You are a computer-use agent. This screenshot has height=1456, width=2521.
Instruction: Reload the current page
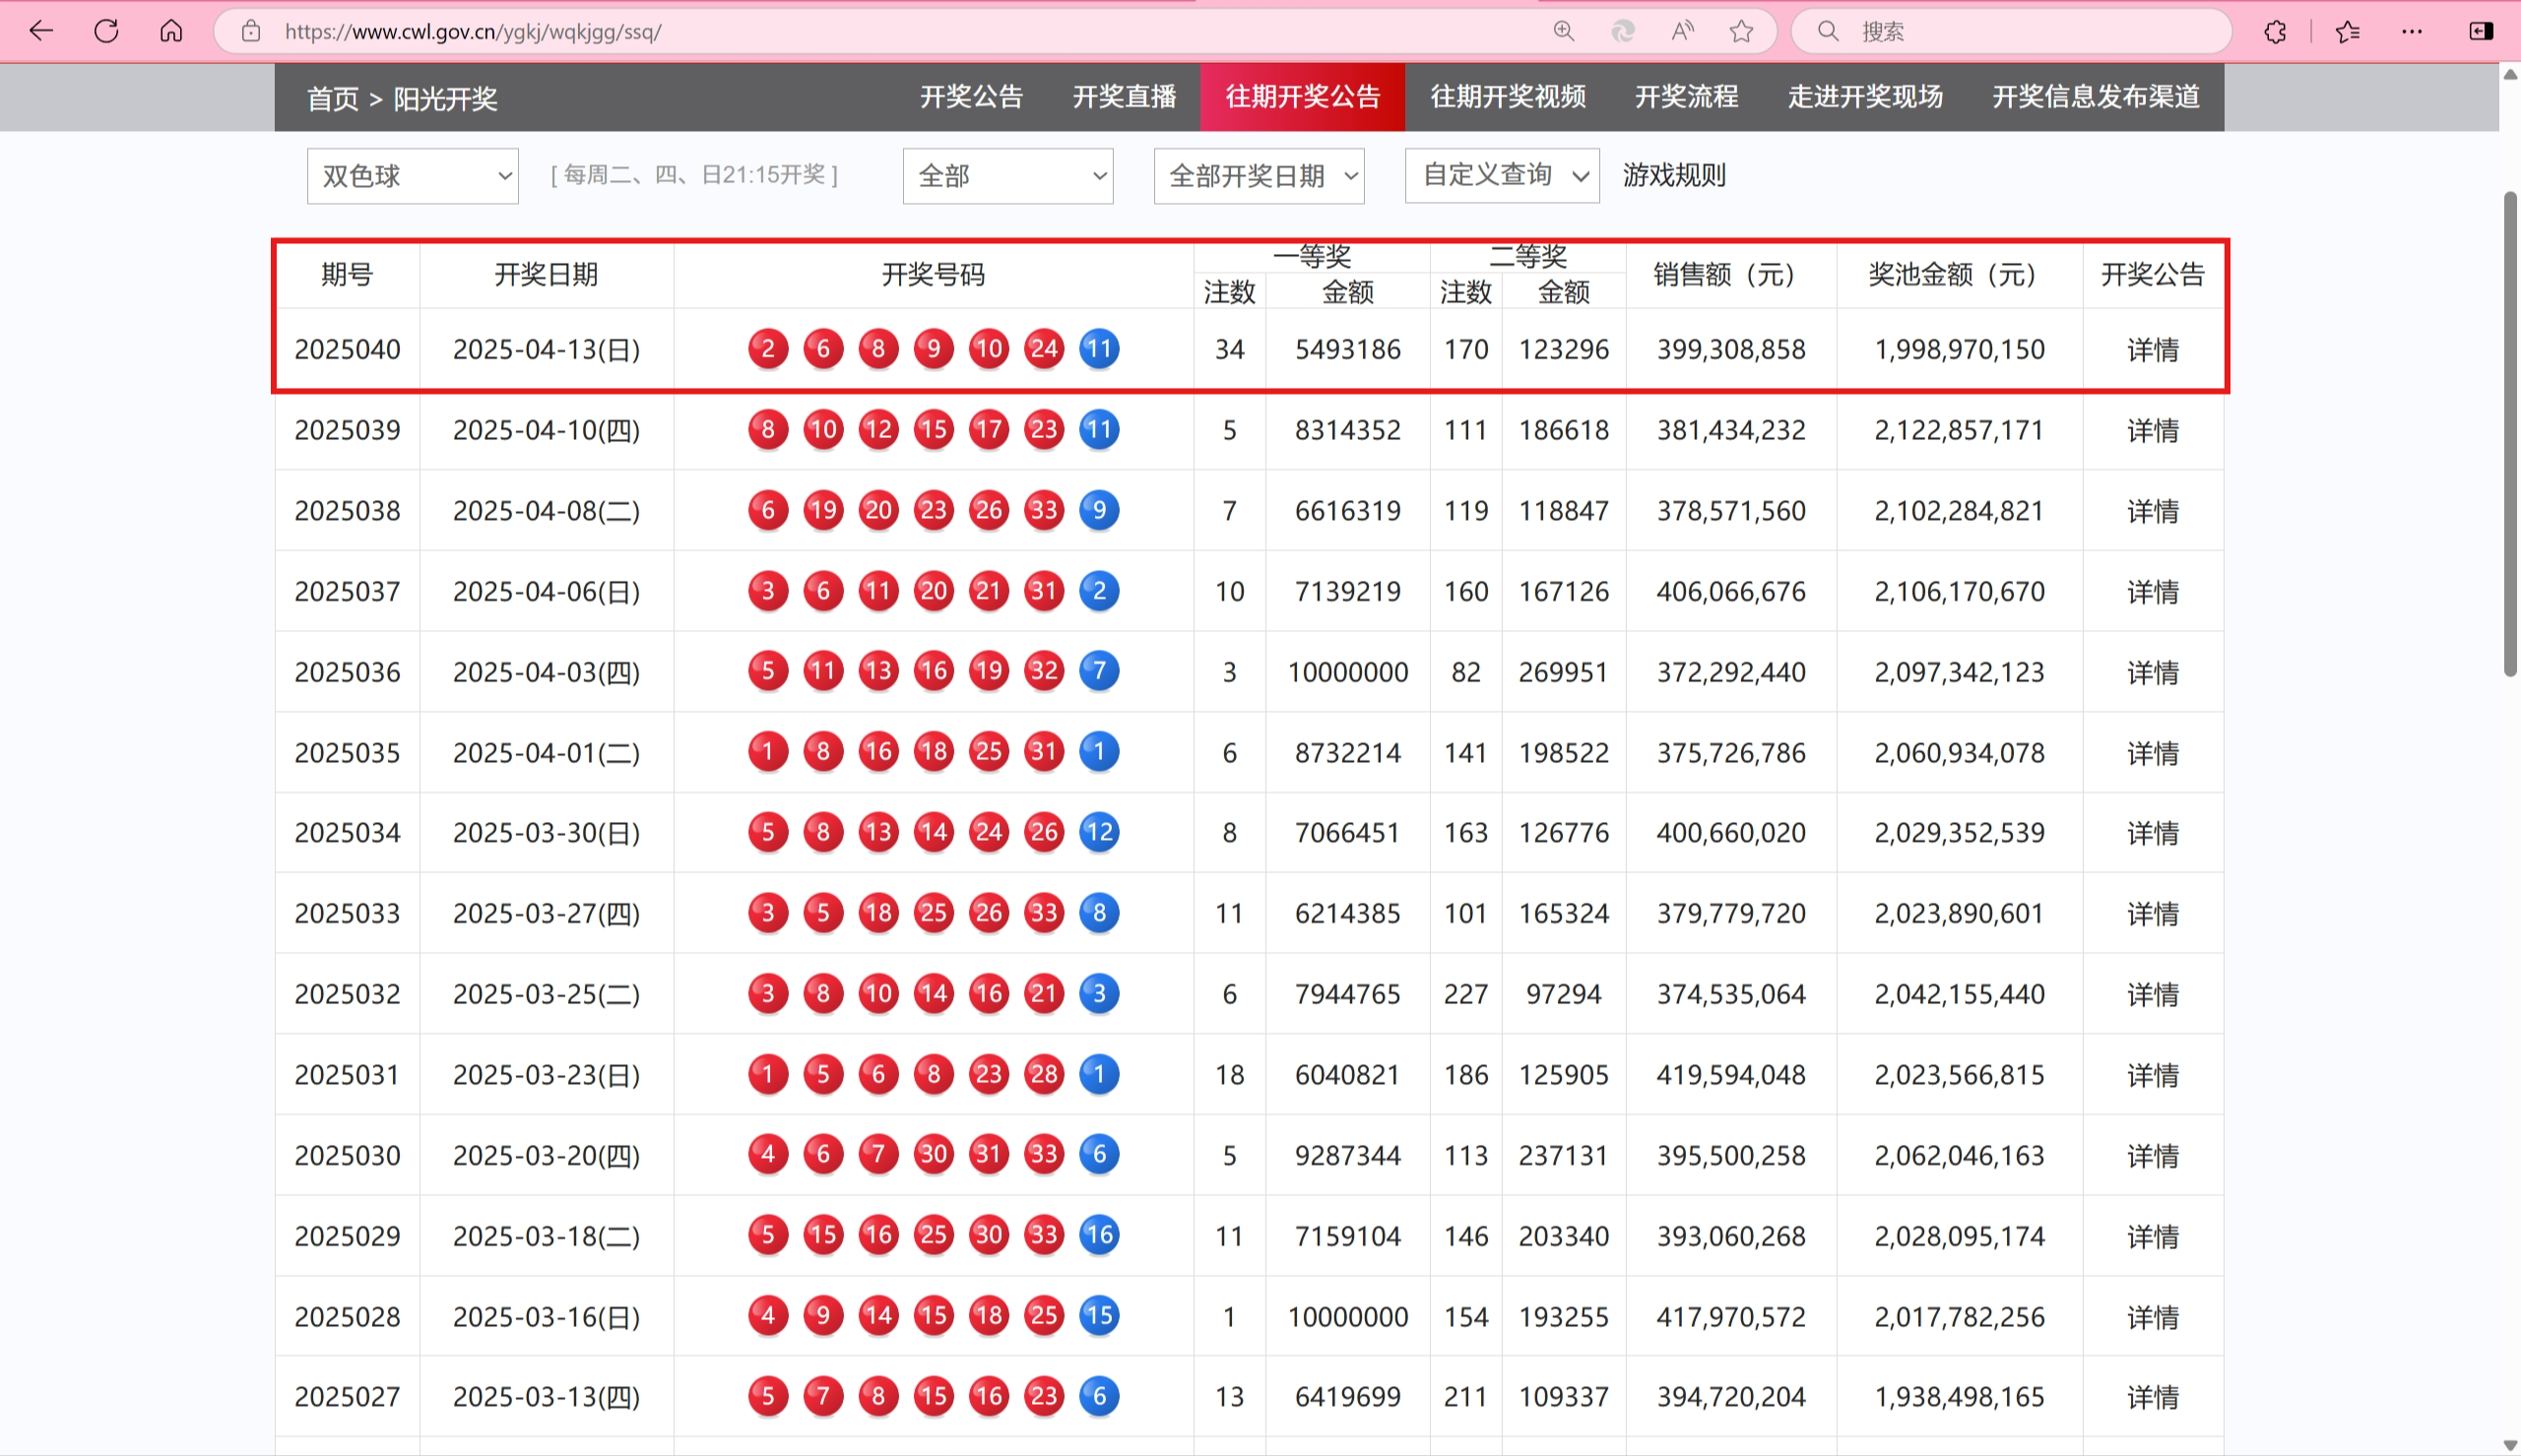click(x=106, y=31)
